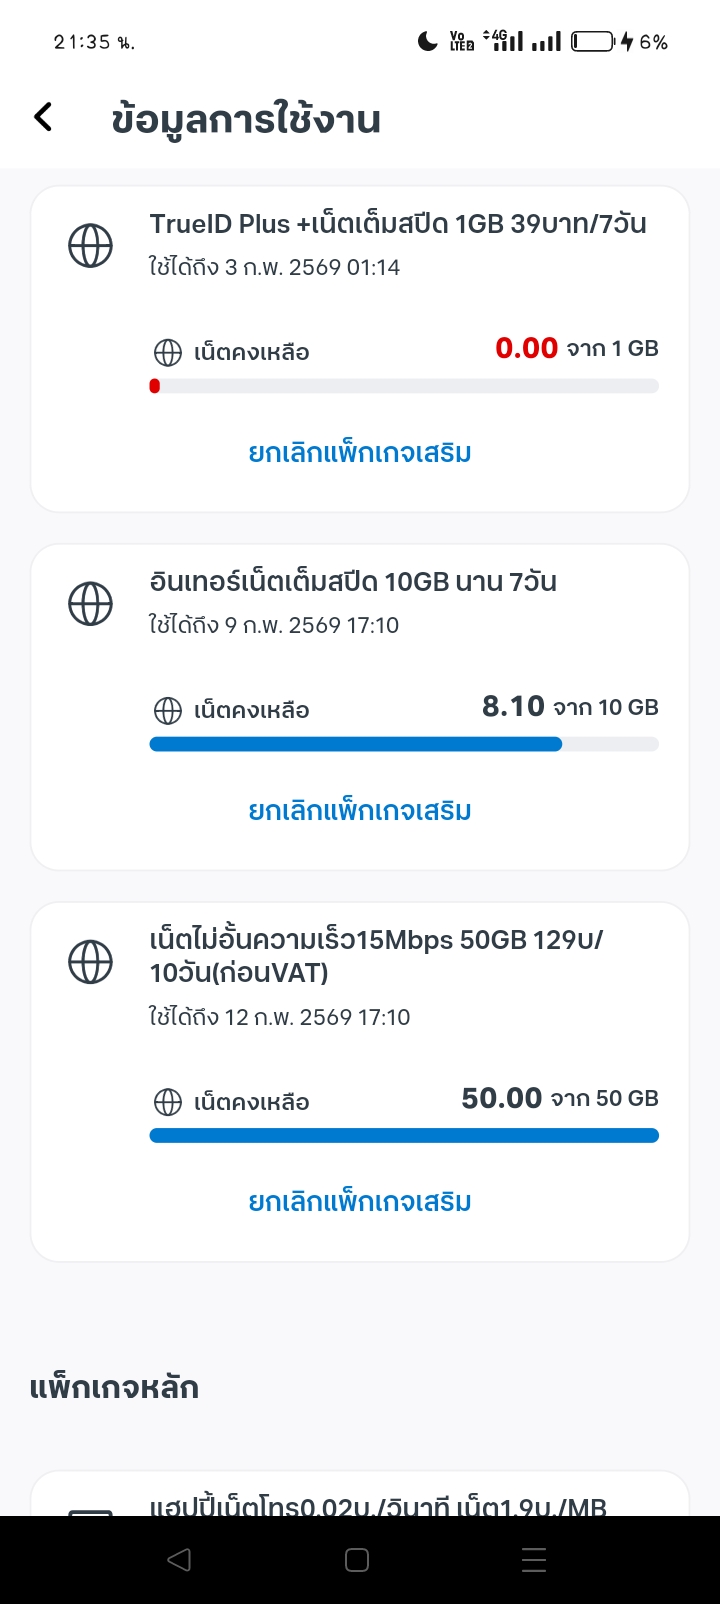
Task: Tap the 8.10 of 10 GB usage bar
Action: [404, 744]
